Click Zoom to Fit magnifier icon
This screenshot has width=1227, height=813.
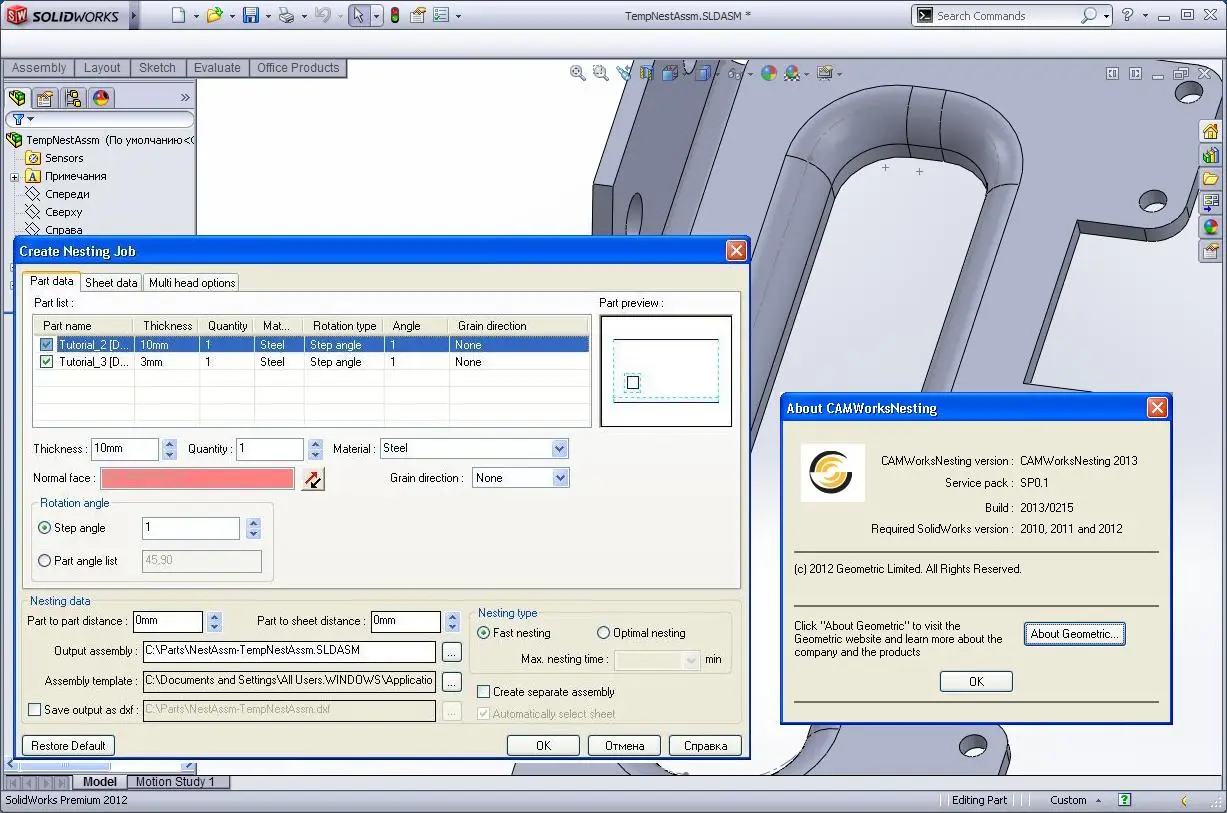(x=578, y=73)
